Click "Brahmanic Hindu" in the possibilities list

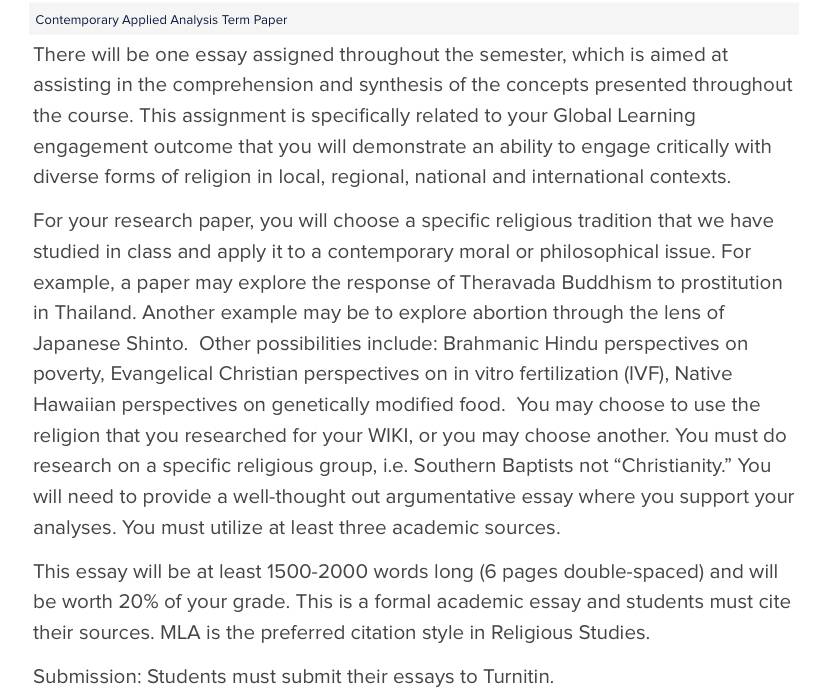pyautogui.click(x=520, y=344)
